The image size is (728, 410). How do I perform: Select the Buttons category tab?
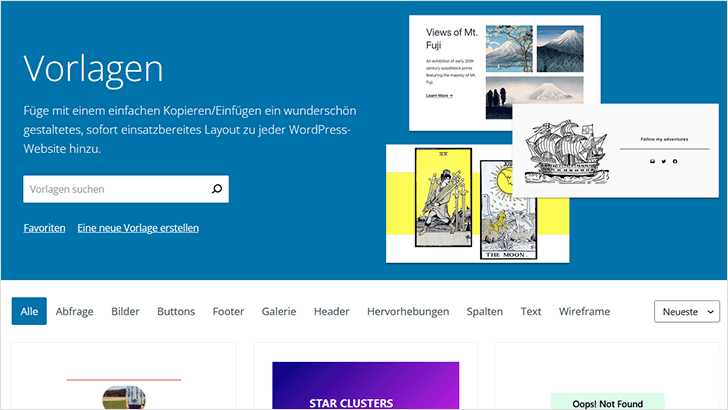(x=176, y=311)
